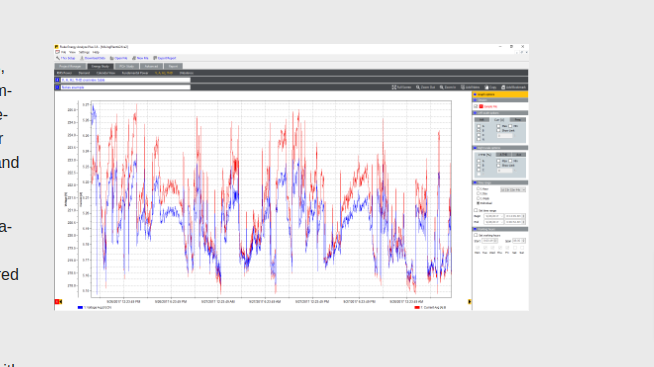Toggle the Set time range checkbox
The width and height of the screenshot is (654, 367).
point(476,211)
